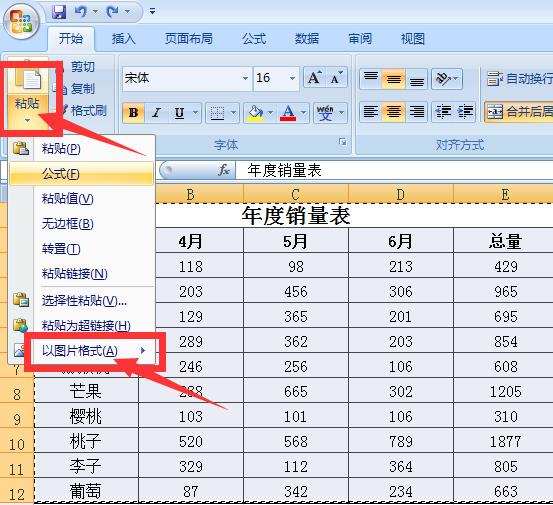
Task: Align text to top
Action: coord(371,78)
